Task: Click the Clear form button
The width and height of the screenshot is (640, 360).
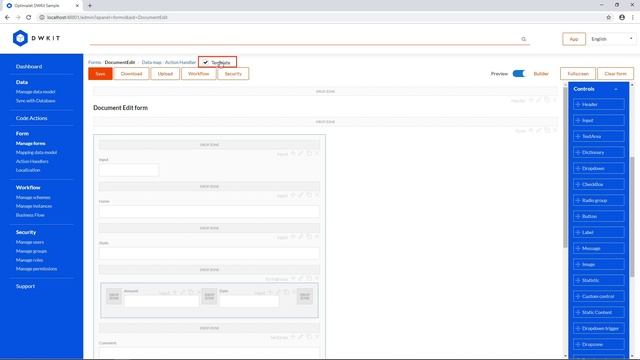Action: (x=616, y=74)
